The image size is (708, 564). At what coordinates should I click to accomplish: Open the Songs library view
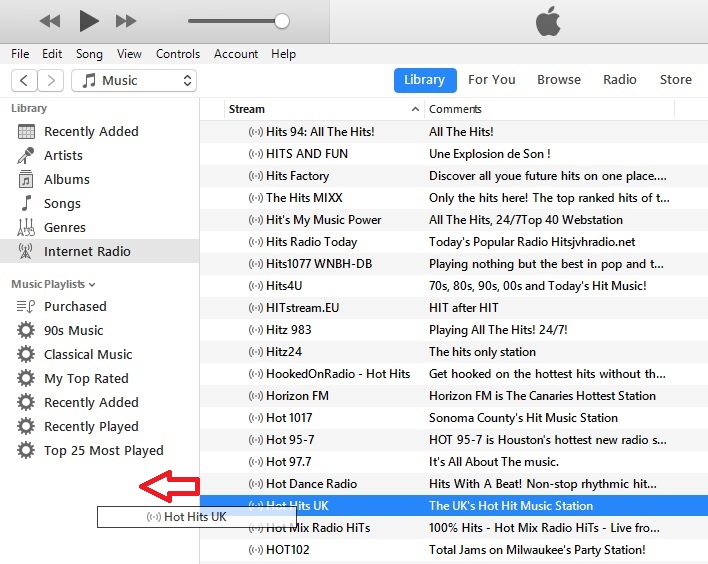pyautogui.click(x=62, y=204)
